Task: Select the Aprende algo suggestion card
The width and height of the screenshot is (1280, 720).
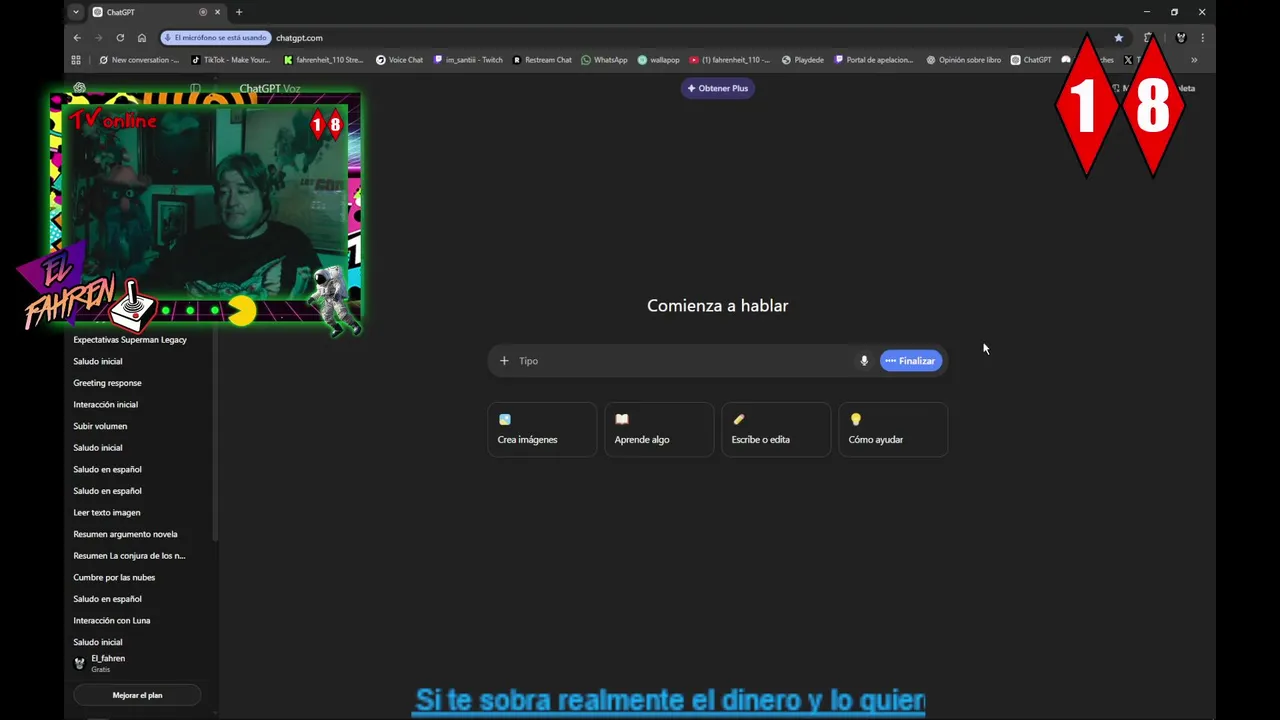Action: [659, 429]
